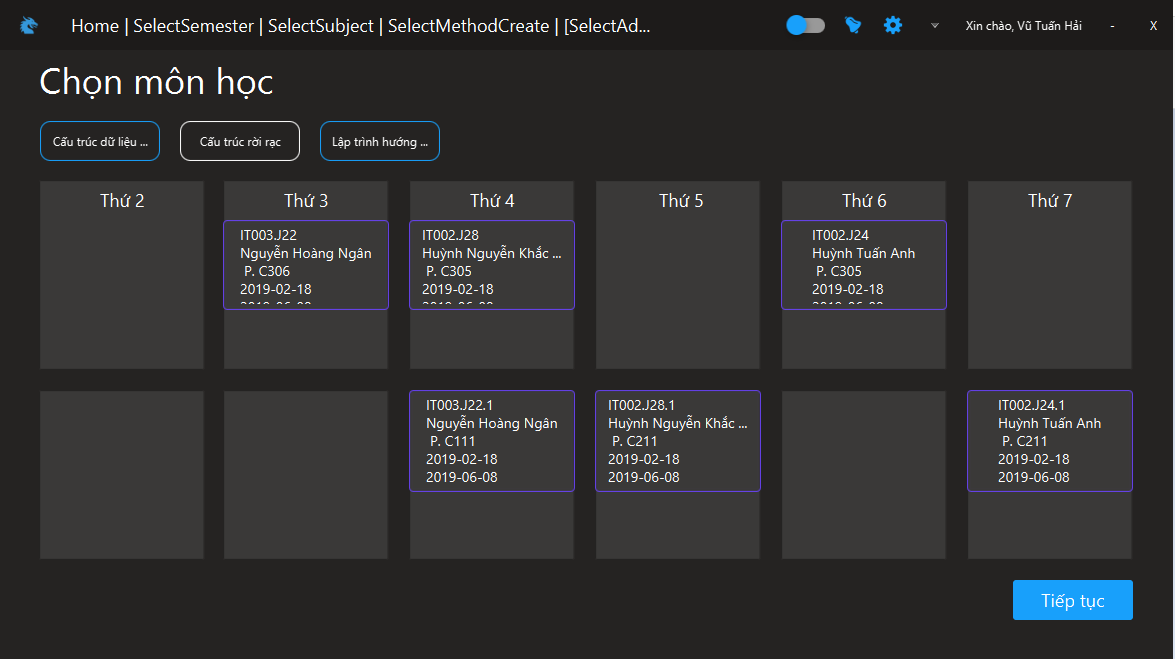The image size is (1175, 659).
Task: Open settings gear icon
Action: click(x=892, y=25)
